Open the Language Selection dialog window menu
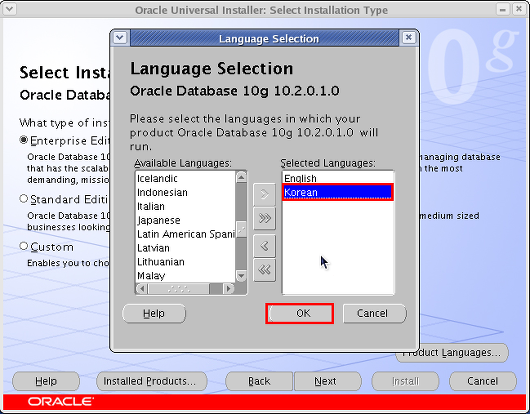The width and height of the screenshot is (530, 414). point(120,38)
